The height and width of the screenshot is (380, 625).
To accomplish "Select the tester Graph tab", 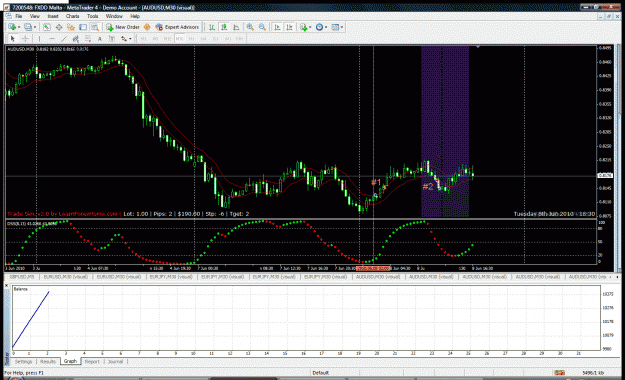I will pos(70,361).
